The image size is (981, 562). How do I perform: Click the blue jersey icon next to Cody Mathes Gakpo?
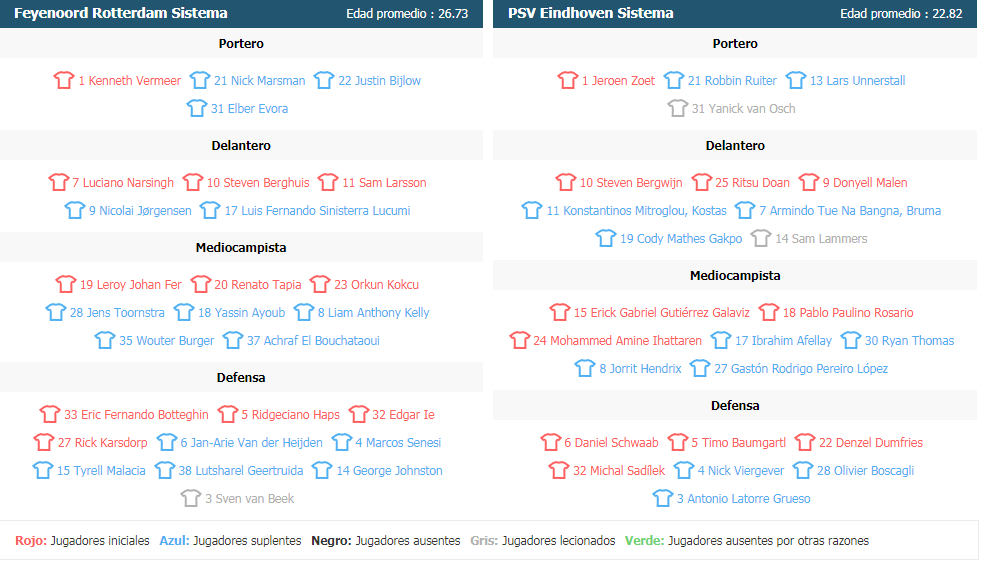(605, 238)
